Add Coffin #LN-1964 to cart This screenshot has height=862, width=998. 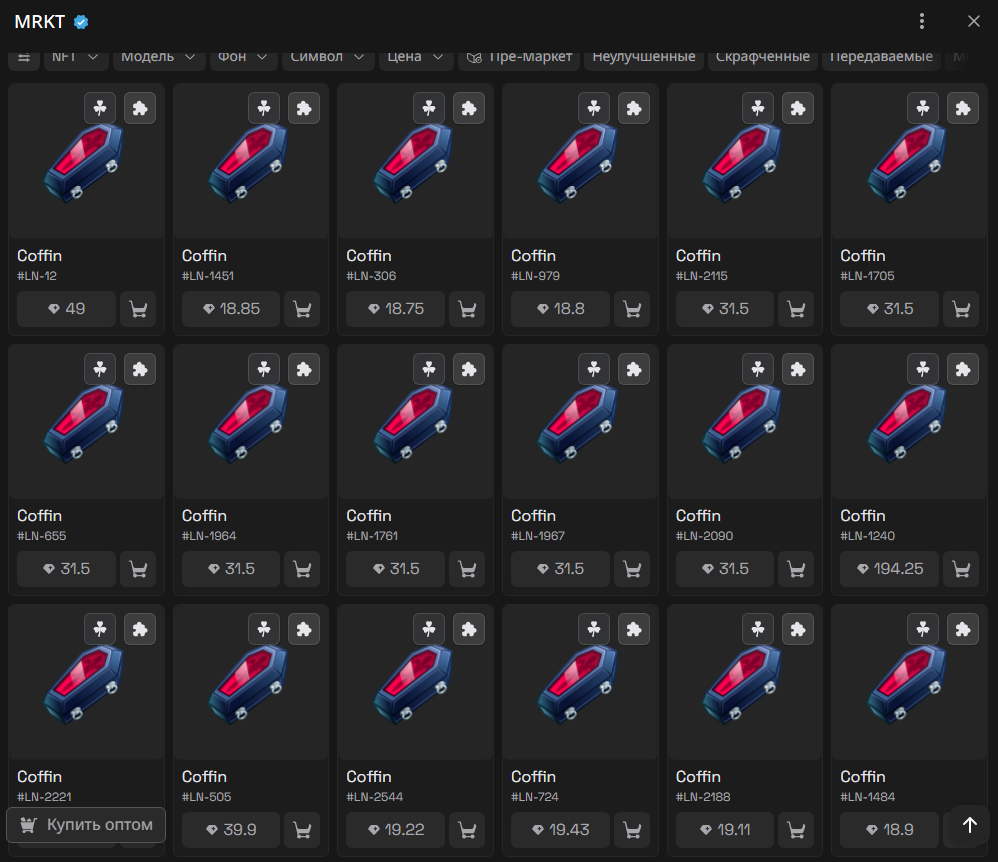pos(302,569)
